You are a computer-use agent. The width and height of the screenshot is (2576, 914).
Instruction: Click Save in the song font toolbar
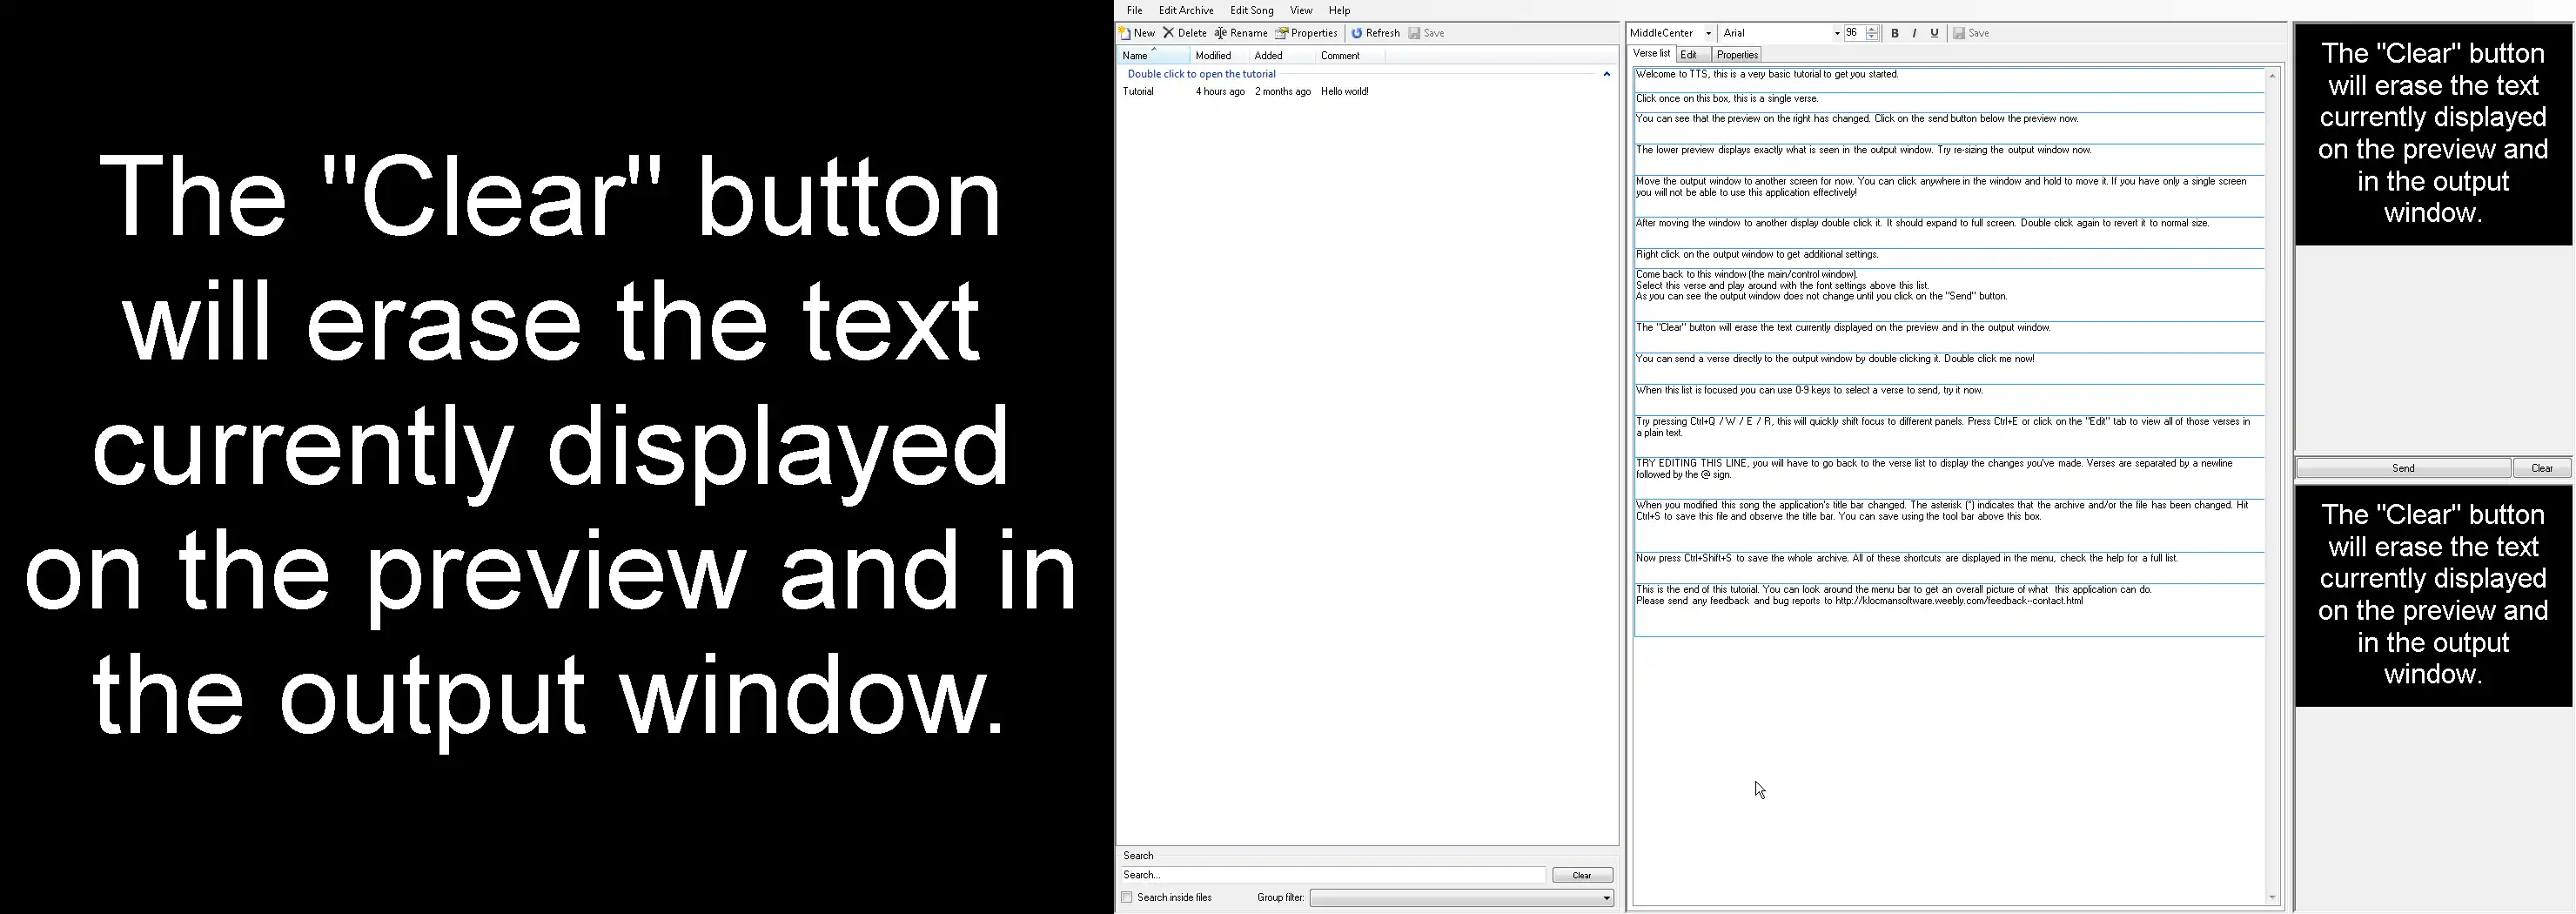[1971, 33]
